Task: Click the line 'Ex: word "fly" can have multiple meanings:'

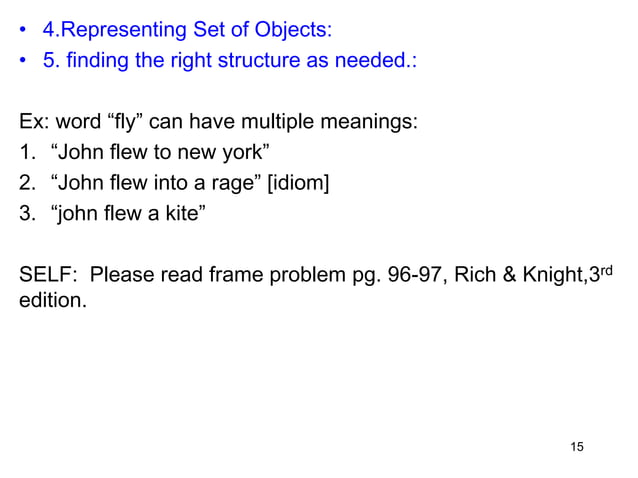Action: pos(218,122)
